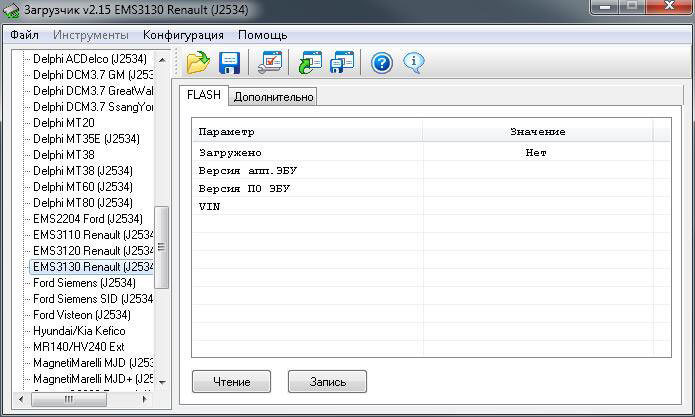Select Delphi MT80 (J2534) in the list
Screen dimensions: 695x417
[82, 203]
